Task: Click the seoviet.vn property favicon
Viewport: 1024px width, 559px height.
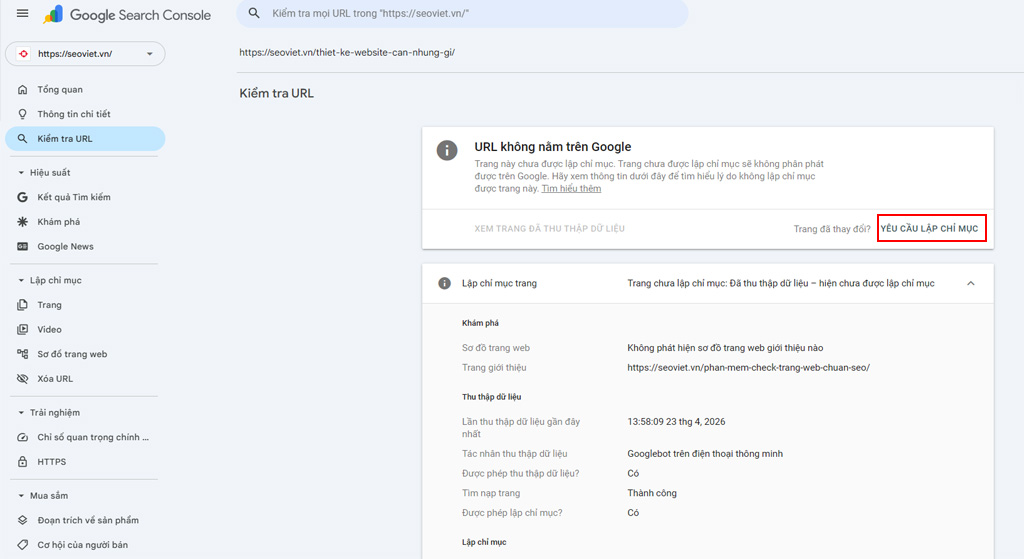Action: coord(24,54)
